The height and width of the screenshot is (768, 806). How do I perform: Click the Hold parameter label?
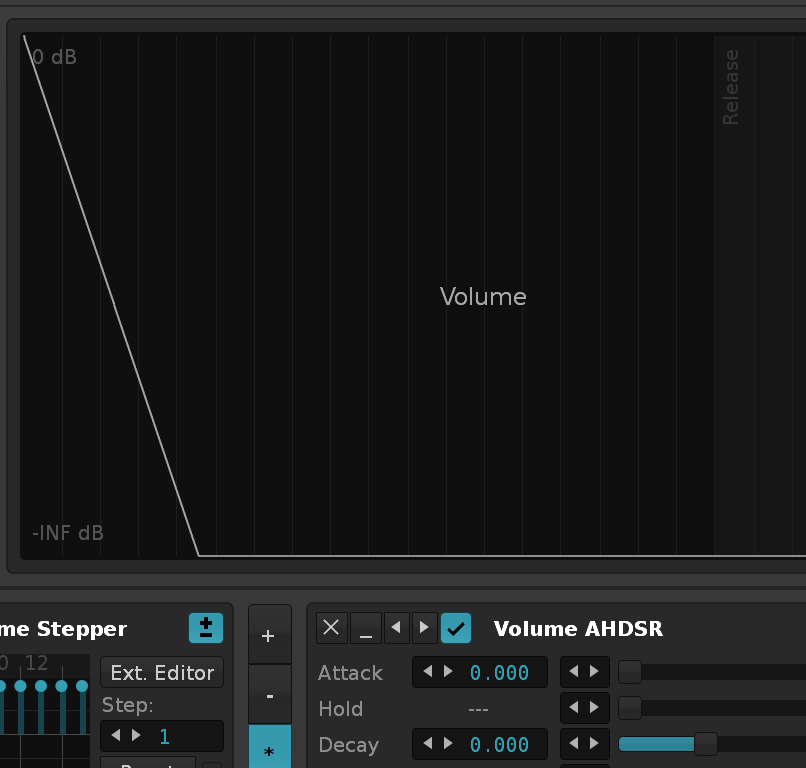point(341,709)
